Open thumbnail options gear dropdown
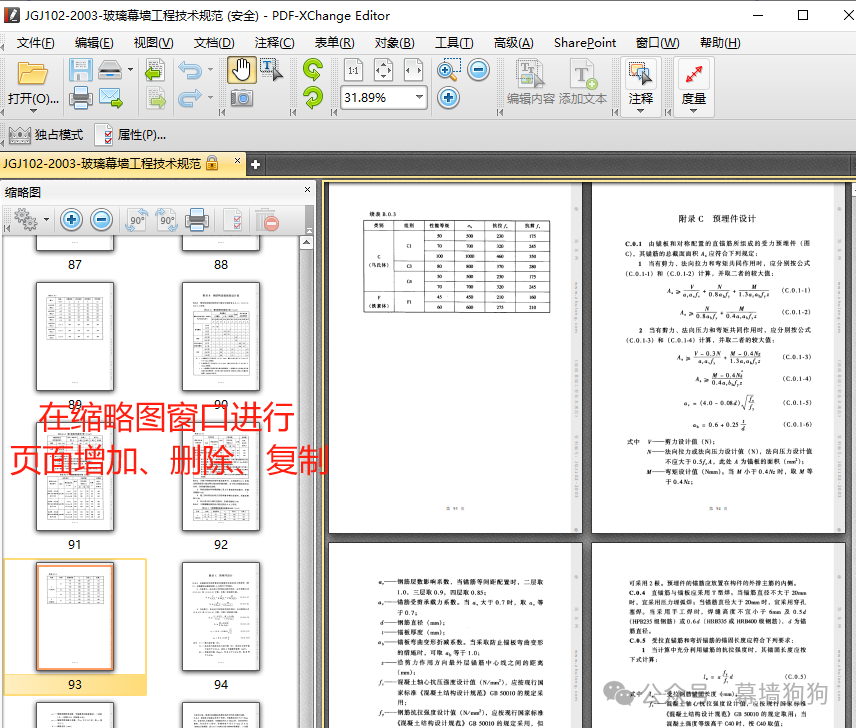The image size is (856, 728). pos(28,220)
